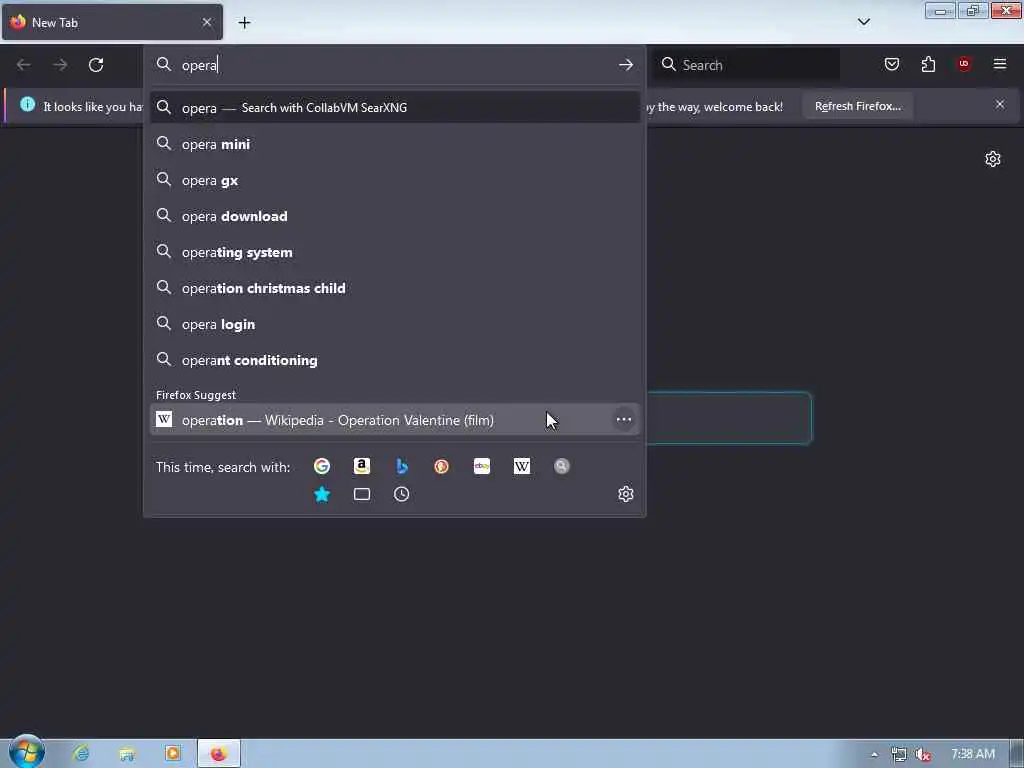Screen dimensions: 1024x768
Task: Search bookmarks via star icon
Action: point(321,494)
